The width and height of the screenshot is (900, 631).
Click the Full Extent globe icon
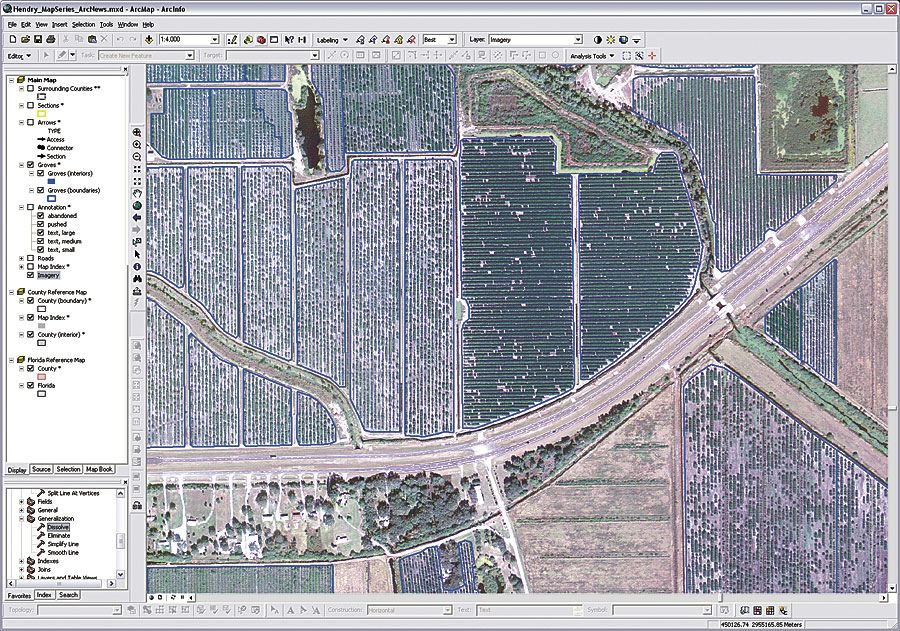click(x=137, y=206)
